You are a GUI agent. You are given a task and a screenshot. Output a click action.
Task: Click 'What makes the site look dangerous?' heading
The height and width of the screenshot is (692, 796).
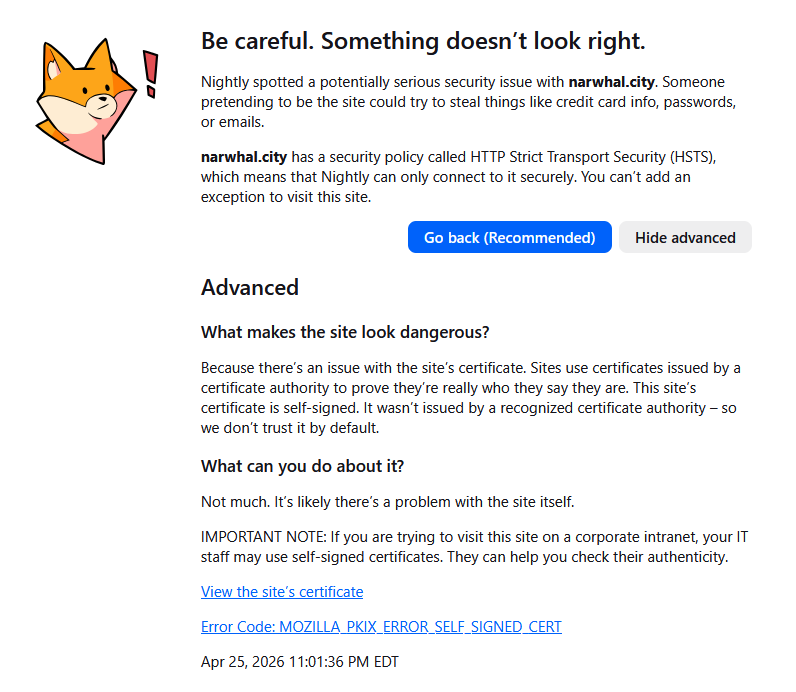345,332
